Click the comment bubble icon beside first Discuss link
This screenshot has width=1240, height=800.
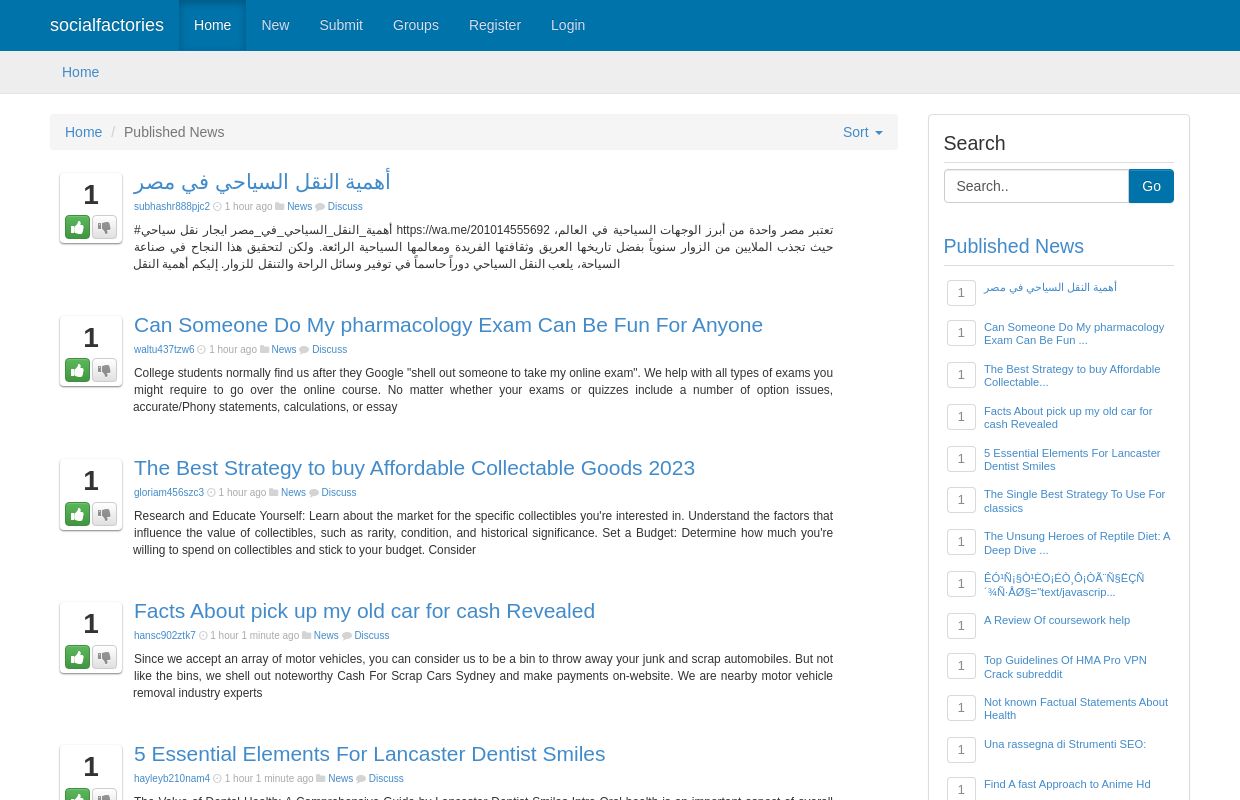pos(320,206)
